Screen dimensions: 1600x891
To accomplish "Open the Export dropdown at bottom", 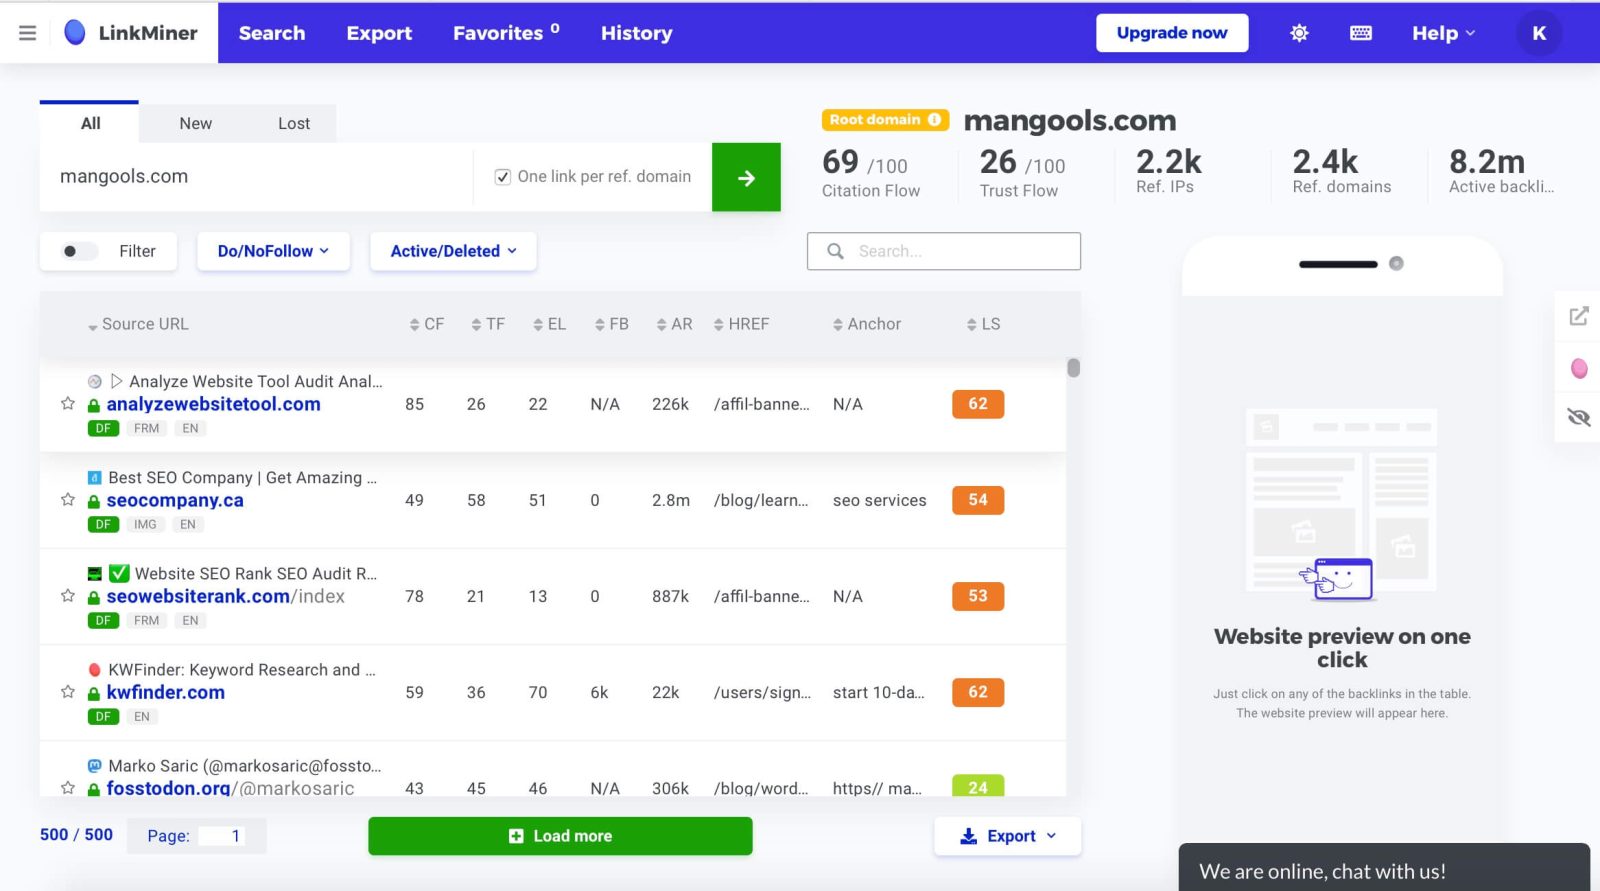I will (x=1008, y=836).
